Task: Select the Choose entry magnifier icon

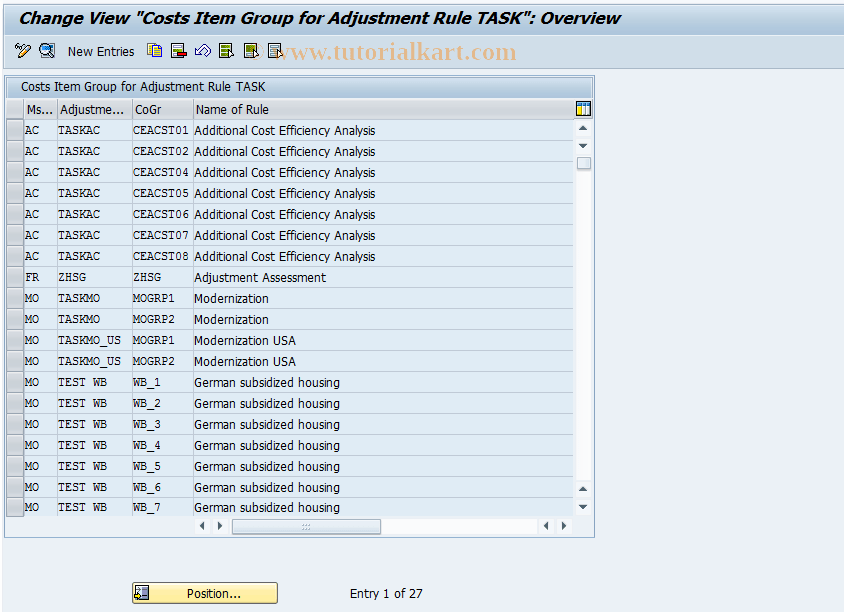Action: (x=46, y=50)
